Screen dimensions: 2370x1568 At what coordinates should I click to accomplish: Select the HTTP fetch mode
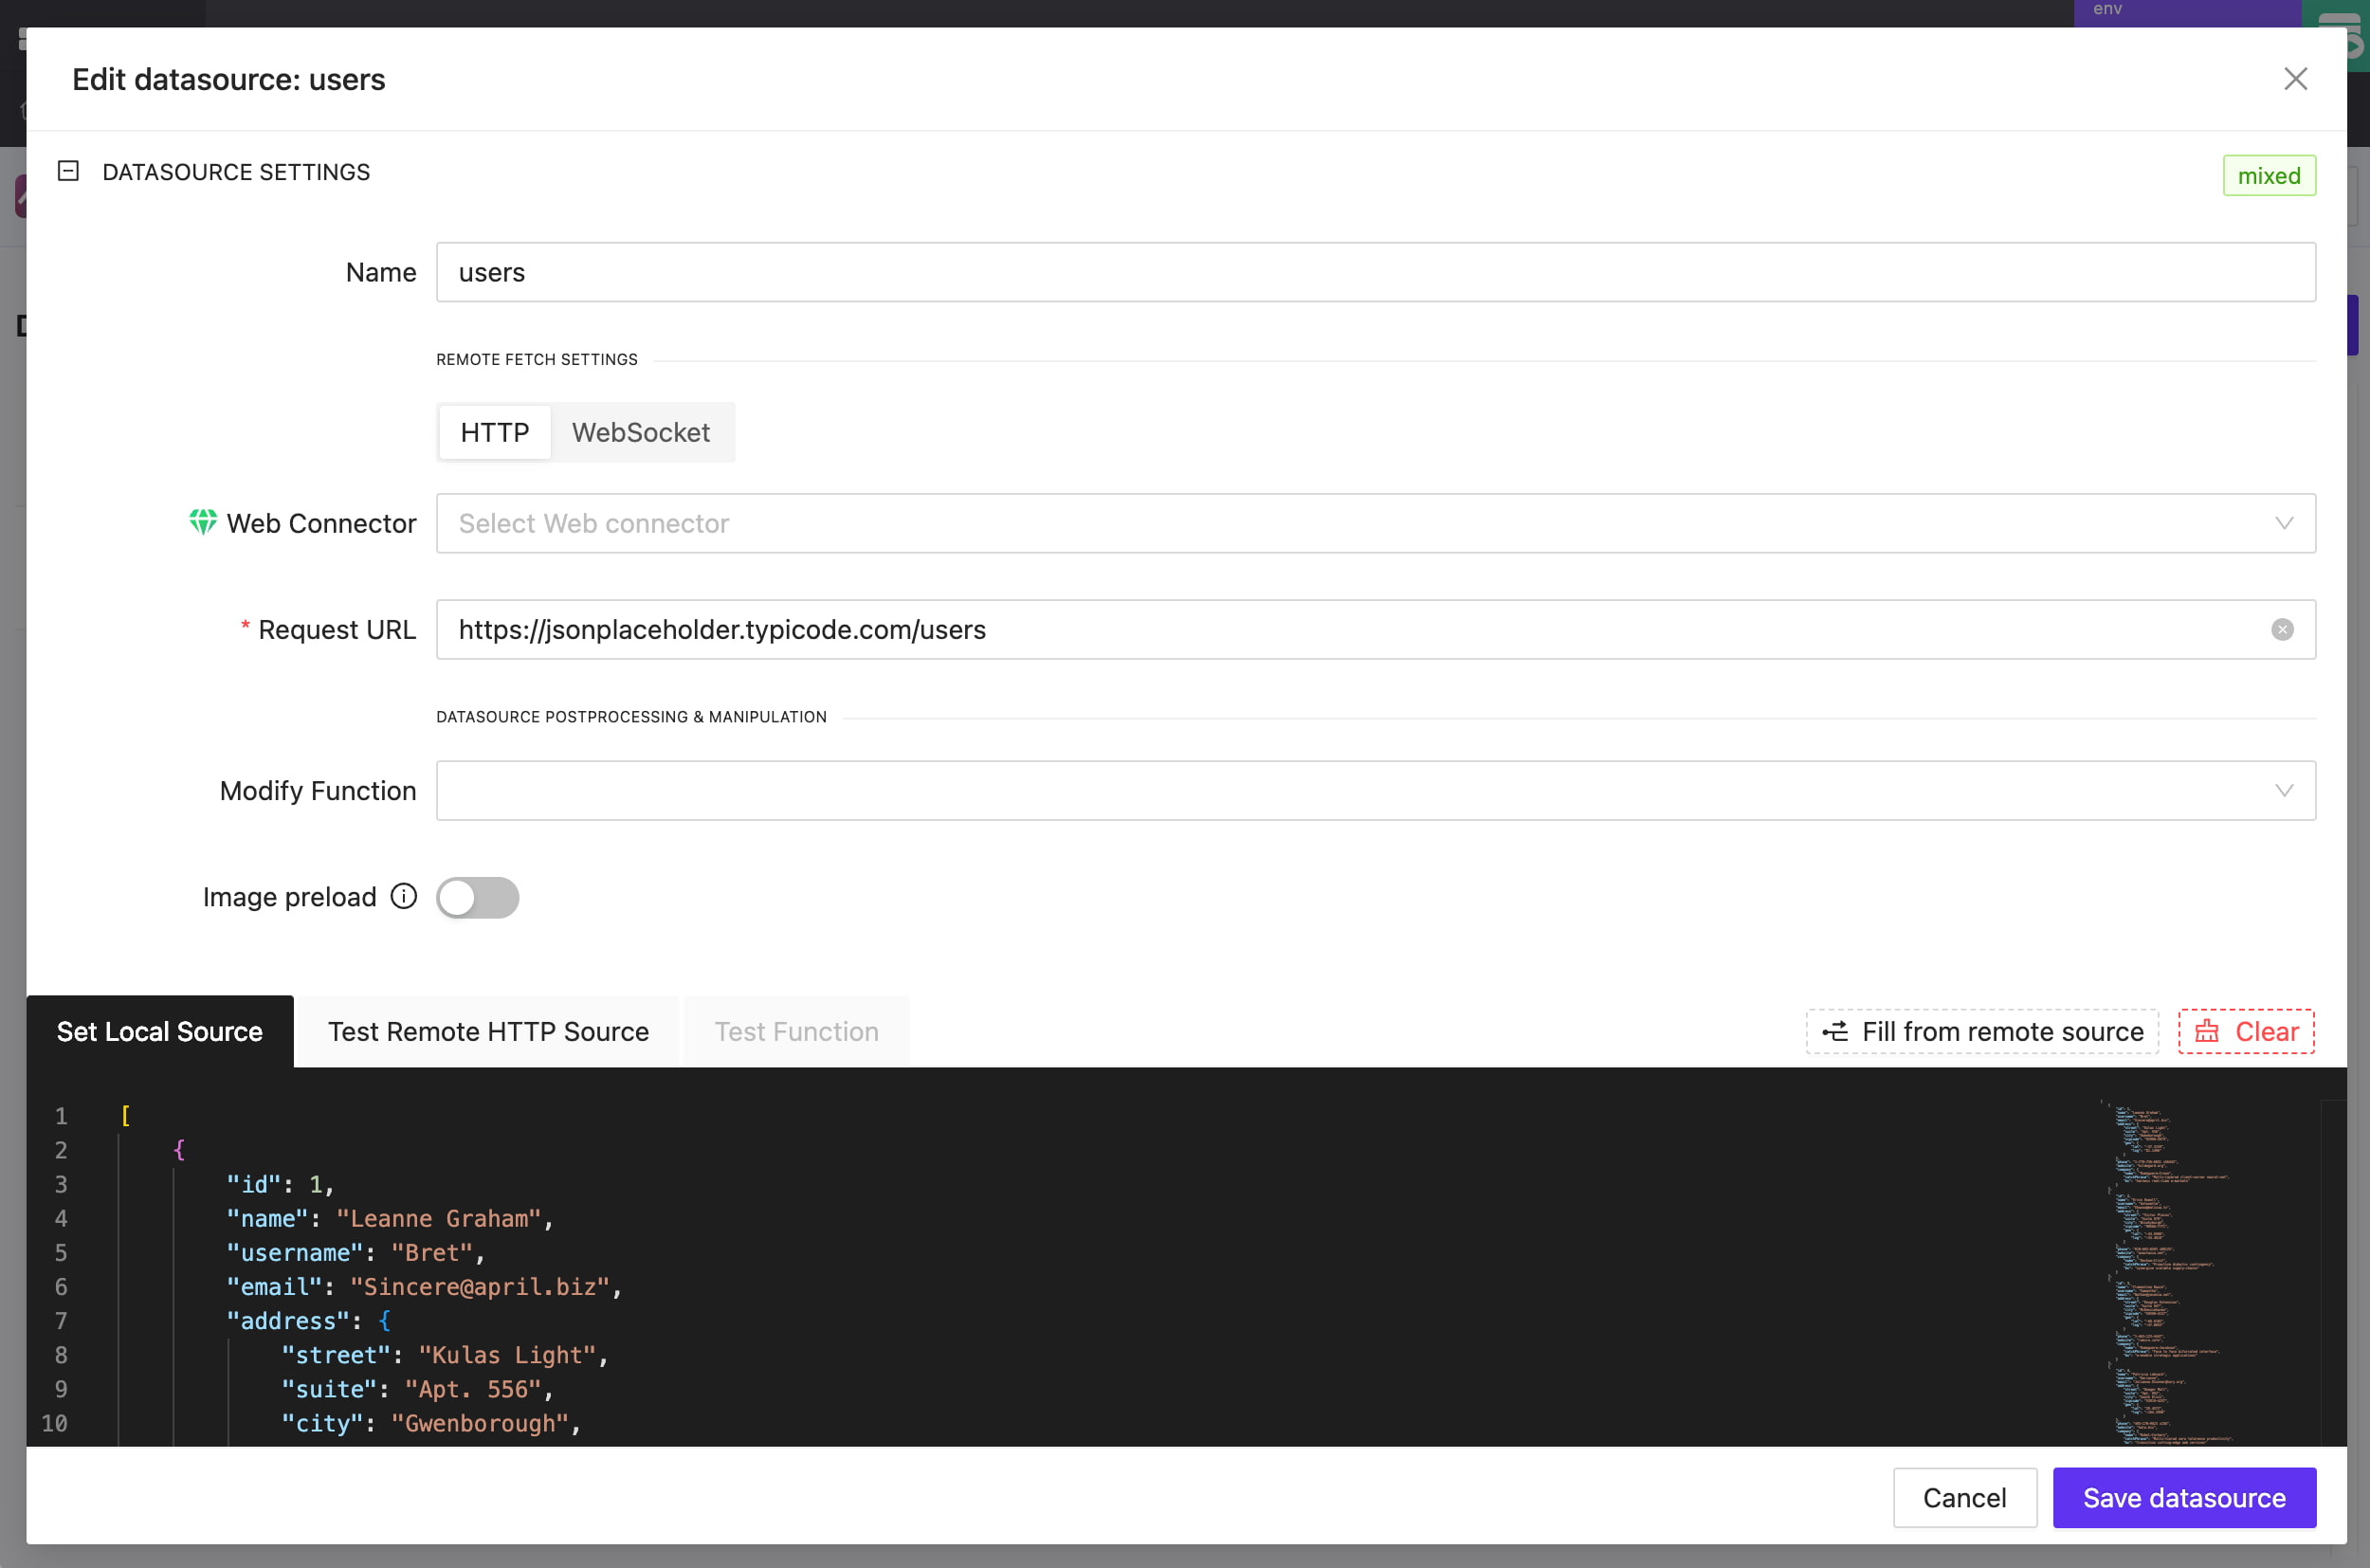point(494,432)
